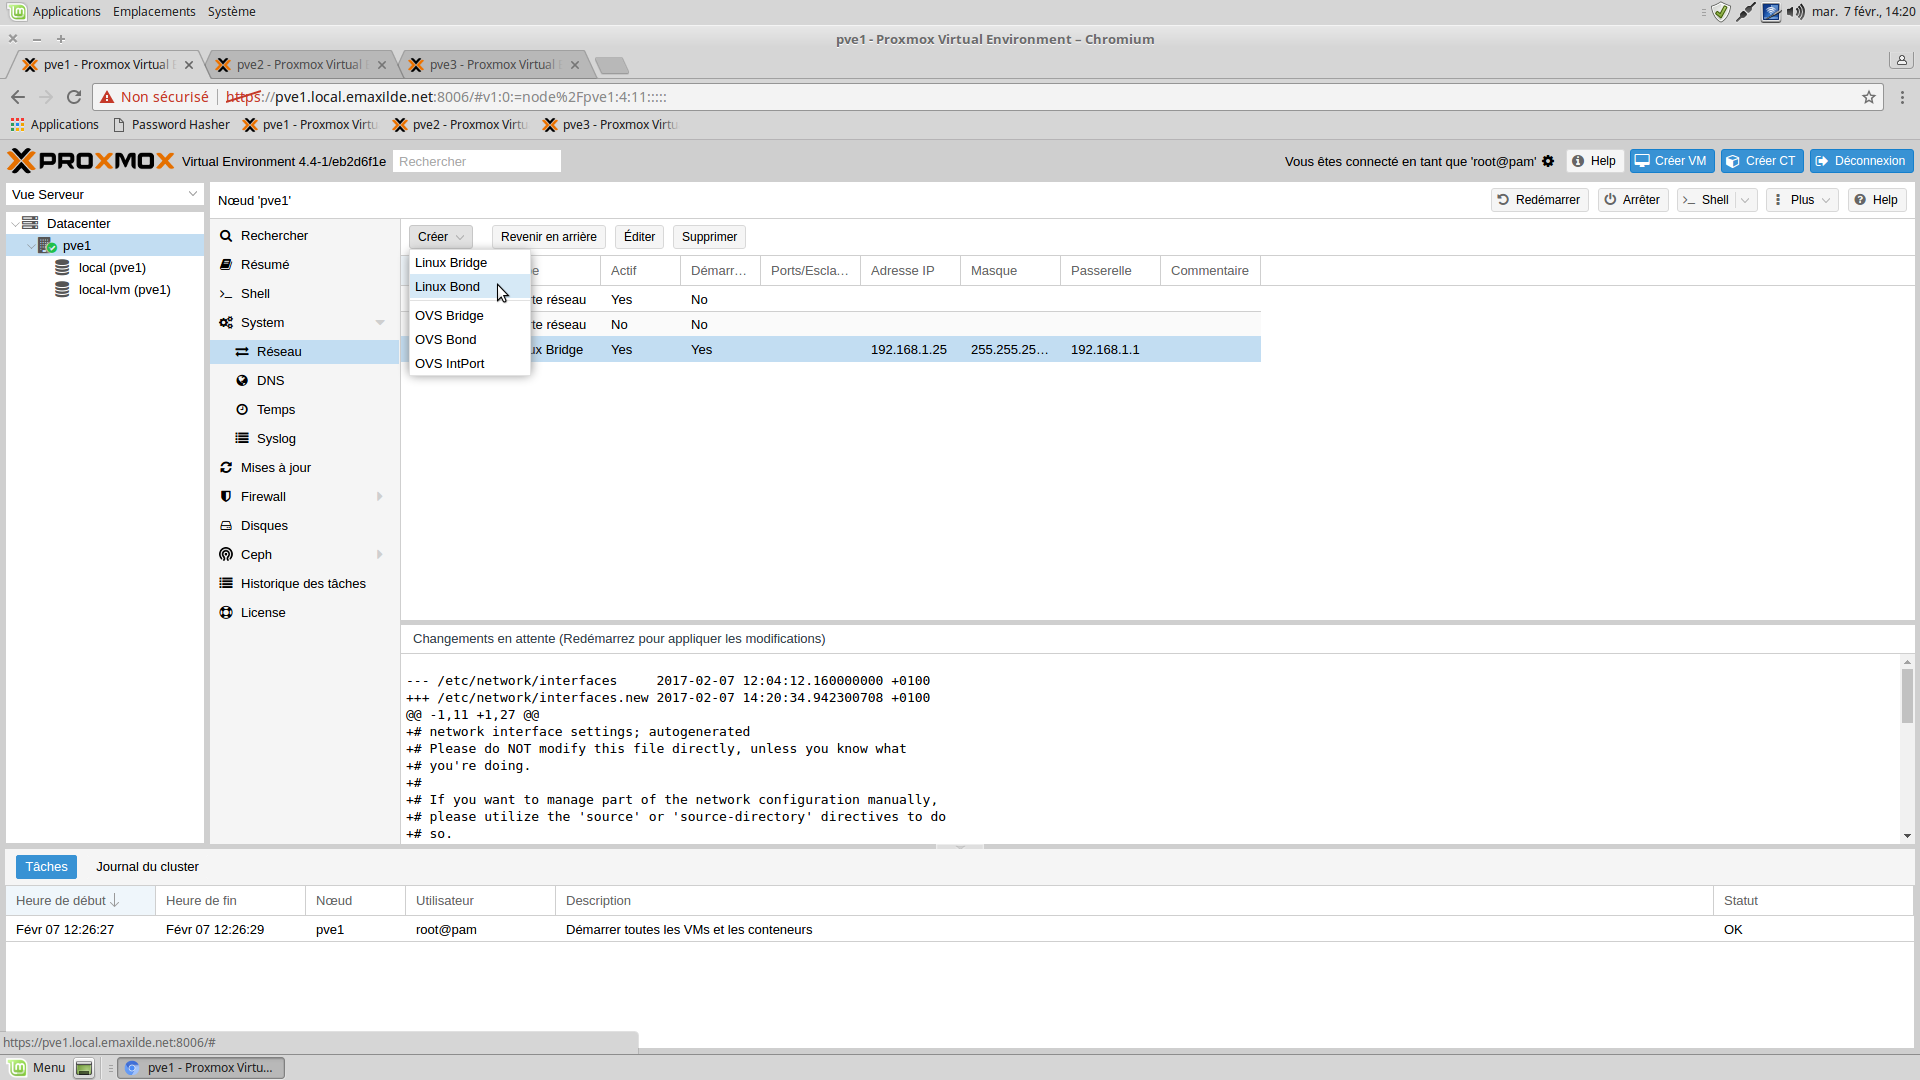Click the Rechercher search field in header
This screenshot has height=1080, width=1920.
pos(477,162)
